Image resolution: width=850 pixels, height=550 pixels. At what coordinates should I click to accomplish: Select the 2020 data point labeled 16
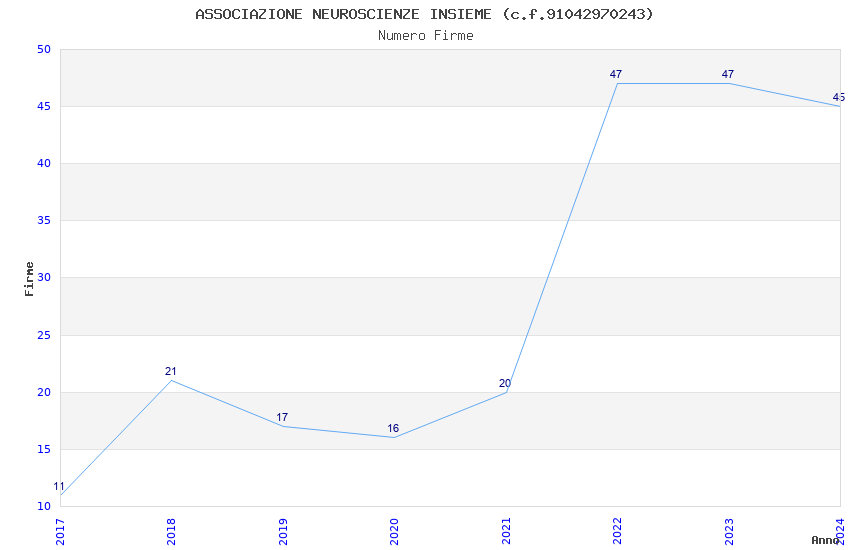395,437
